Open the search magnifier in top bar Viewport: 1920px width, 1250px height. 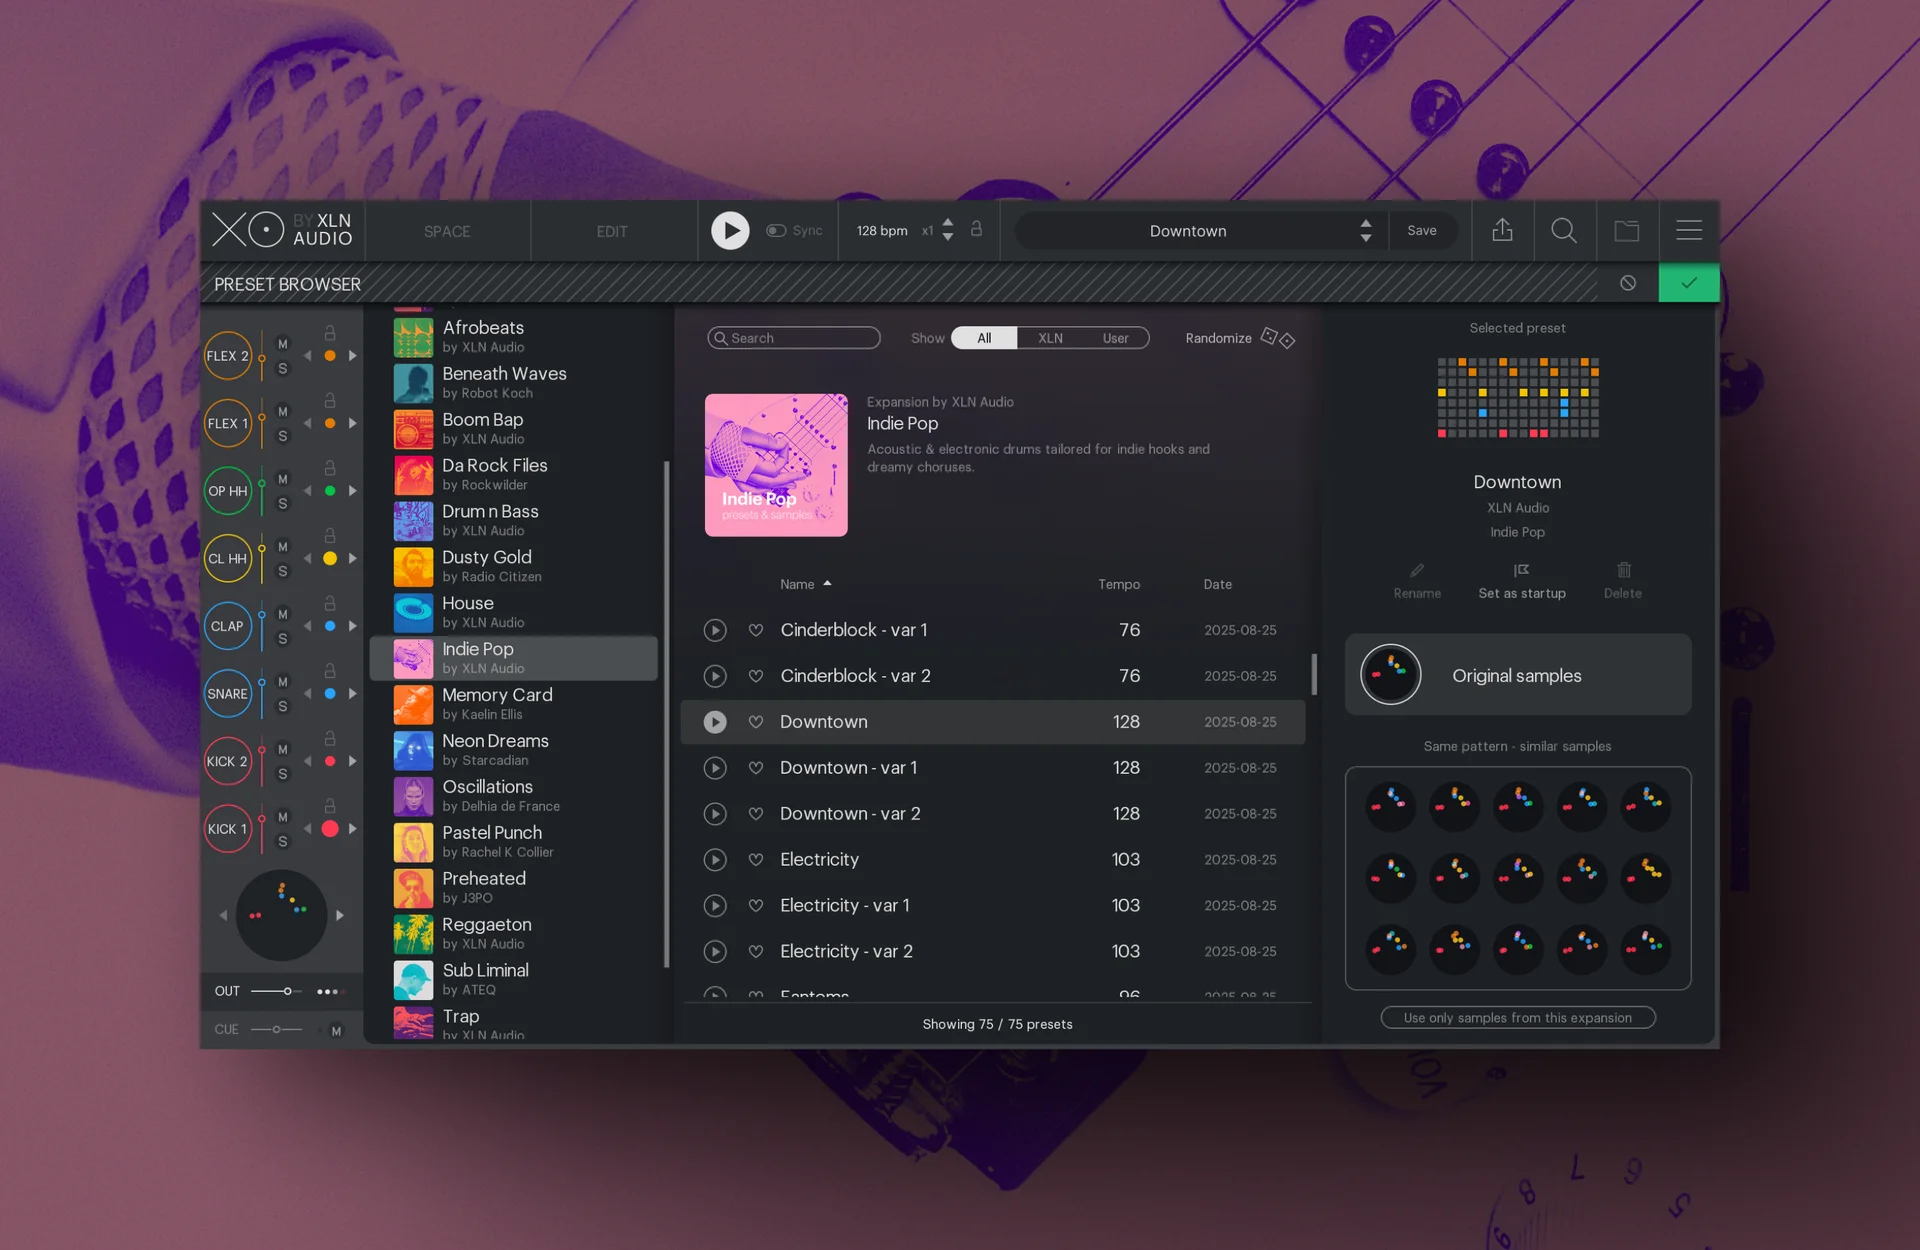pos(1564,231)
